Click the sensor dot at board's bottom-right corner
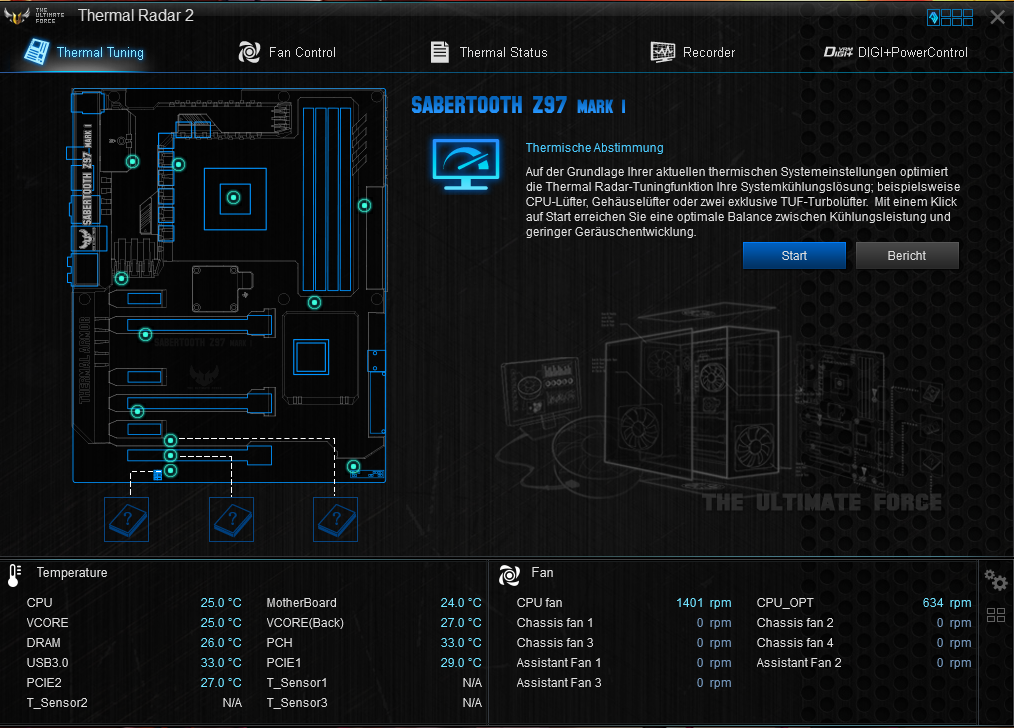The width and height of the screenshot is (1014, 728). 353,466
